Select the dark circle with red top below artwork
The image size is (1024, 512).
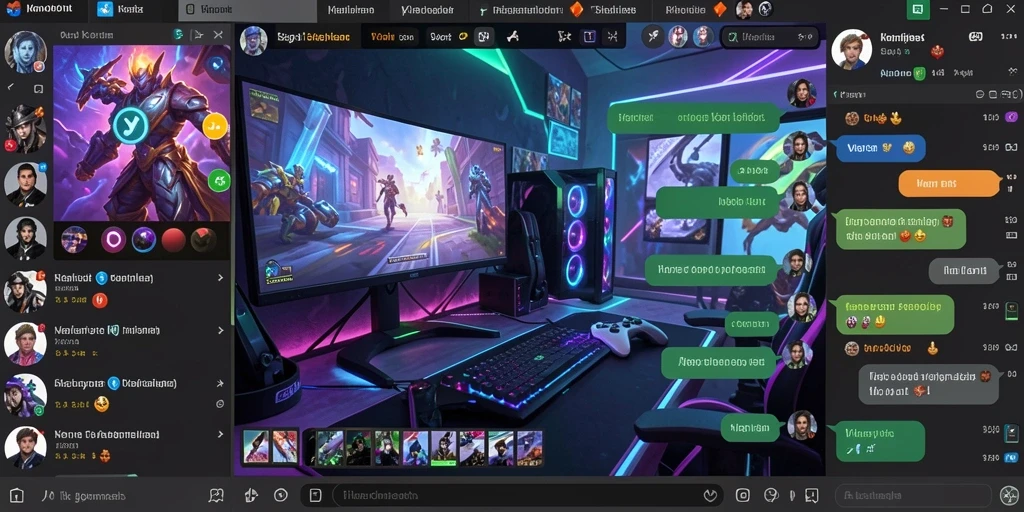pyautogui.click(x=203, y=240)
